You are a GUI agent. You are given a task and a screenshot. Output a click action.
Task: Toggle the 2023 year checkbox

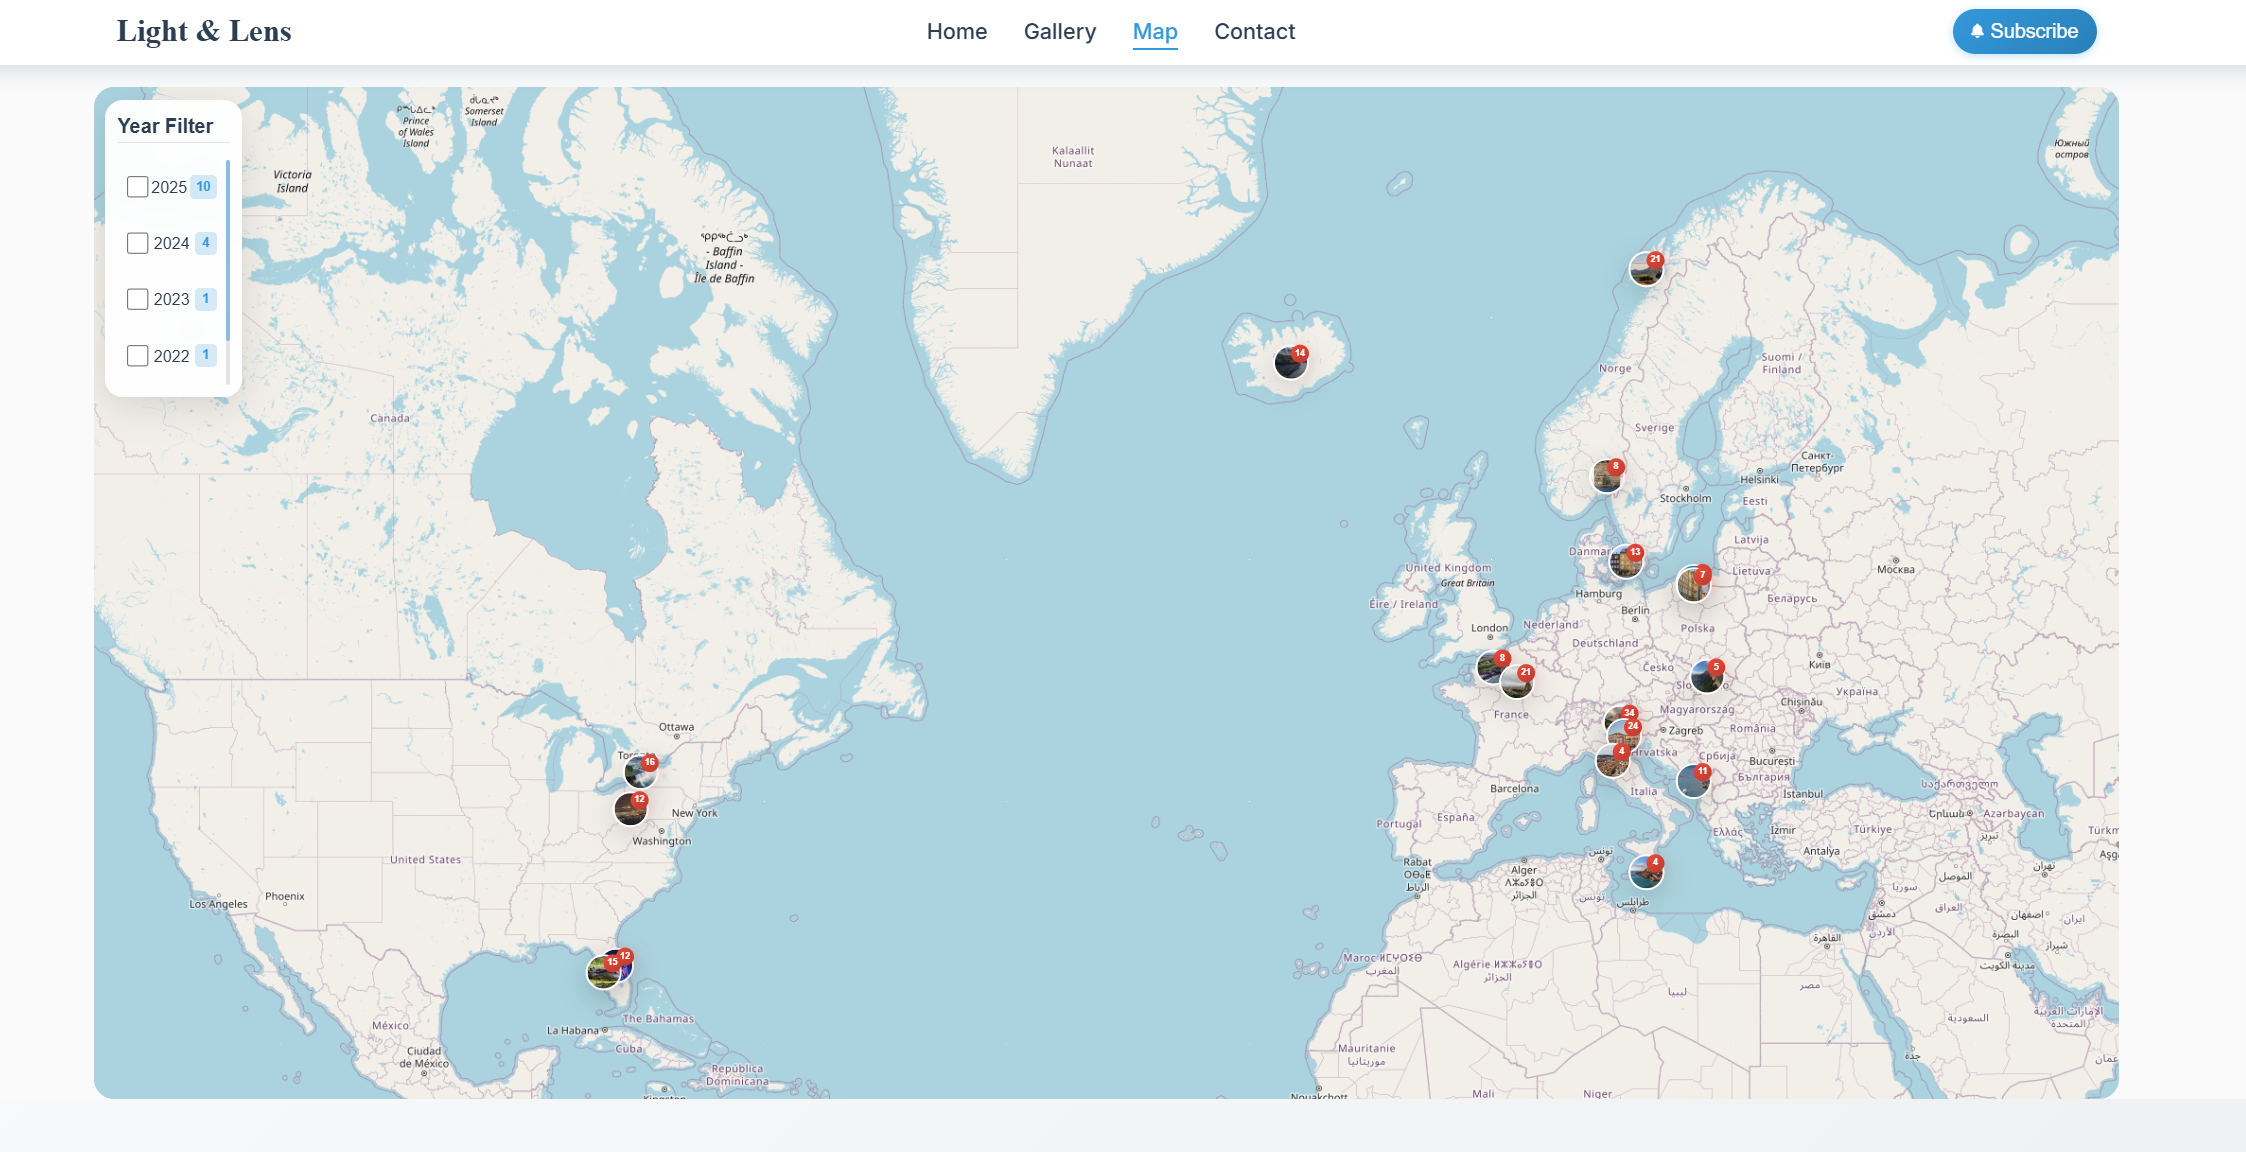(x=138, y=299)
